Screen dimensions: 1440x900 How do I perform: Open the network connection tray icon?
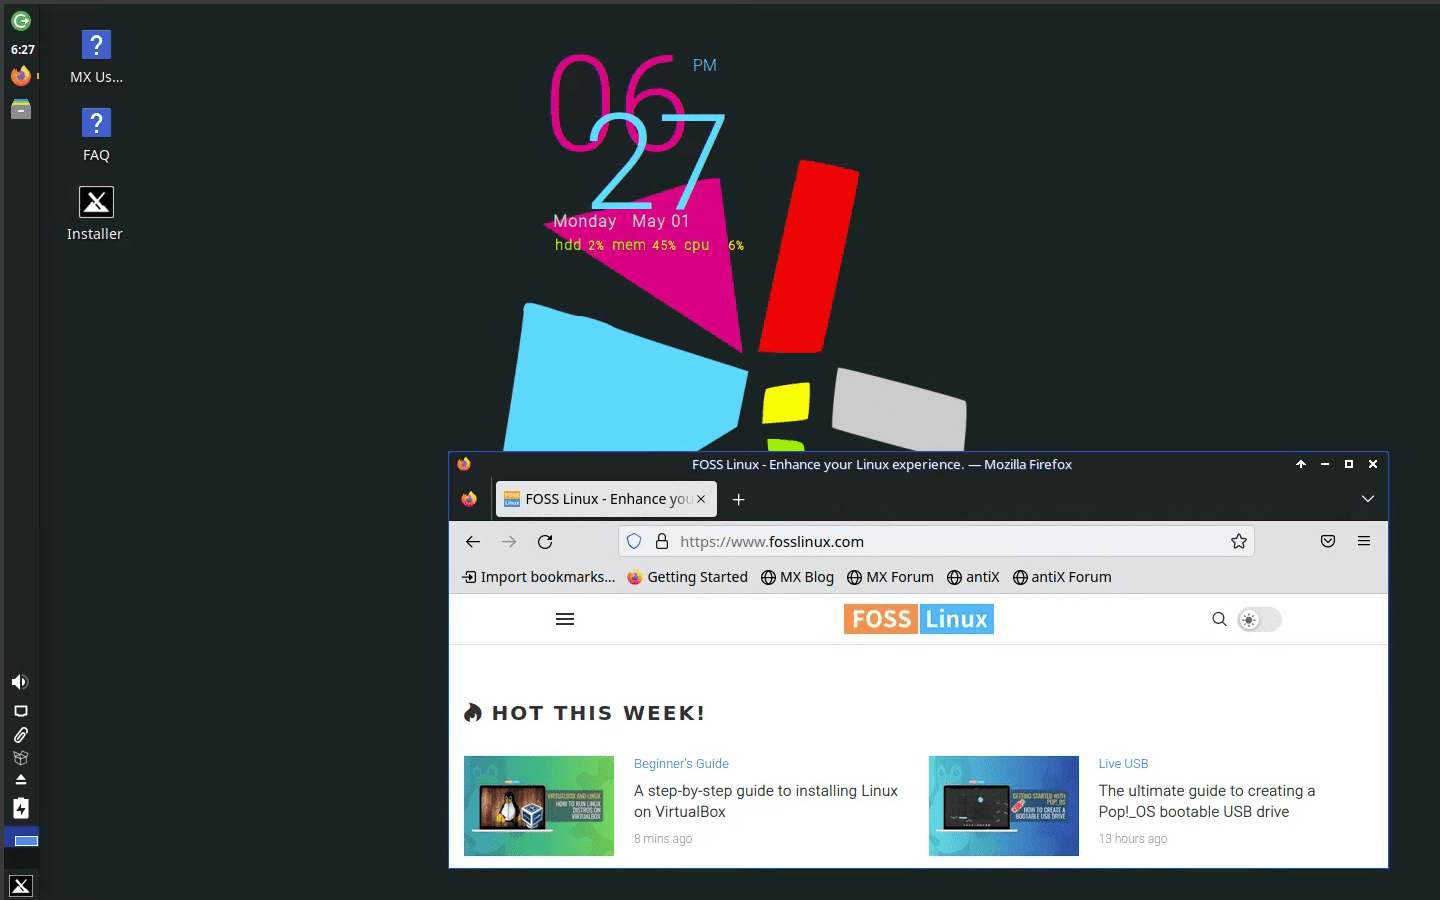[x=20, y=711]
